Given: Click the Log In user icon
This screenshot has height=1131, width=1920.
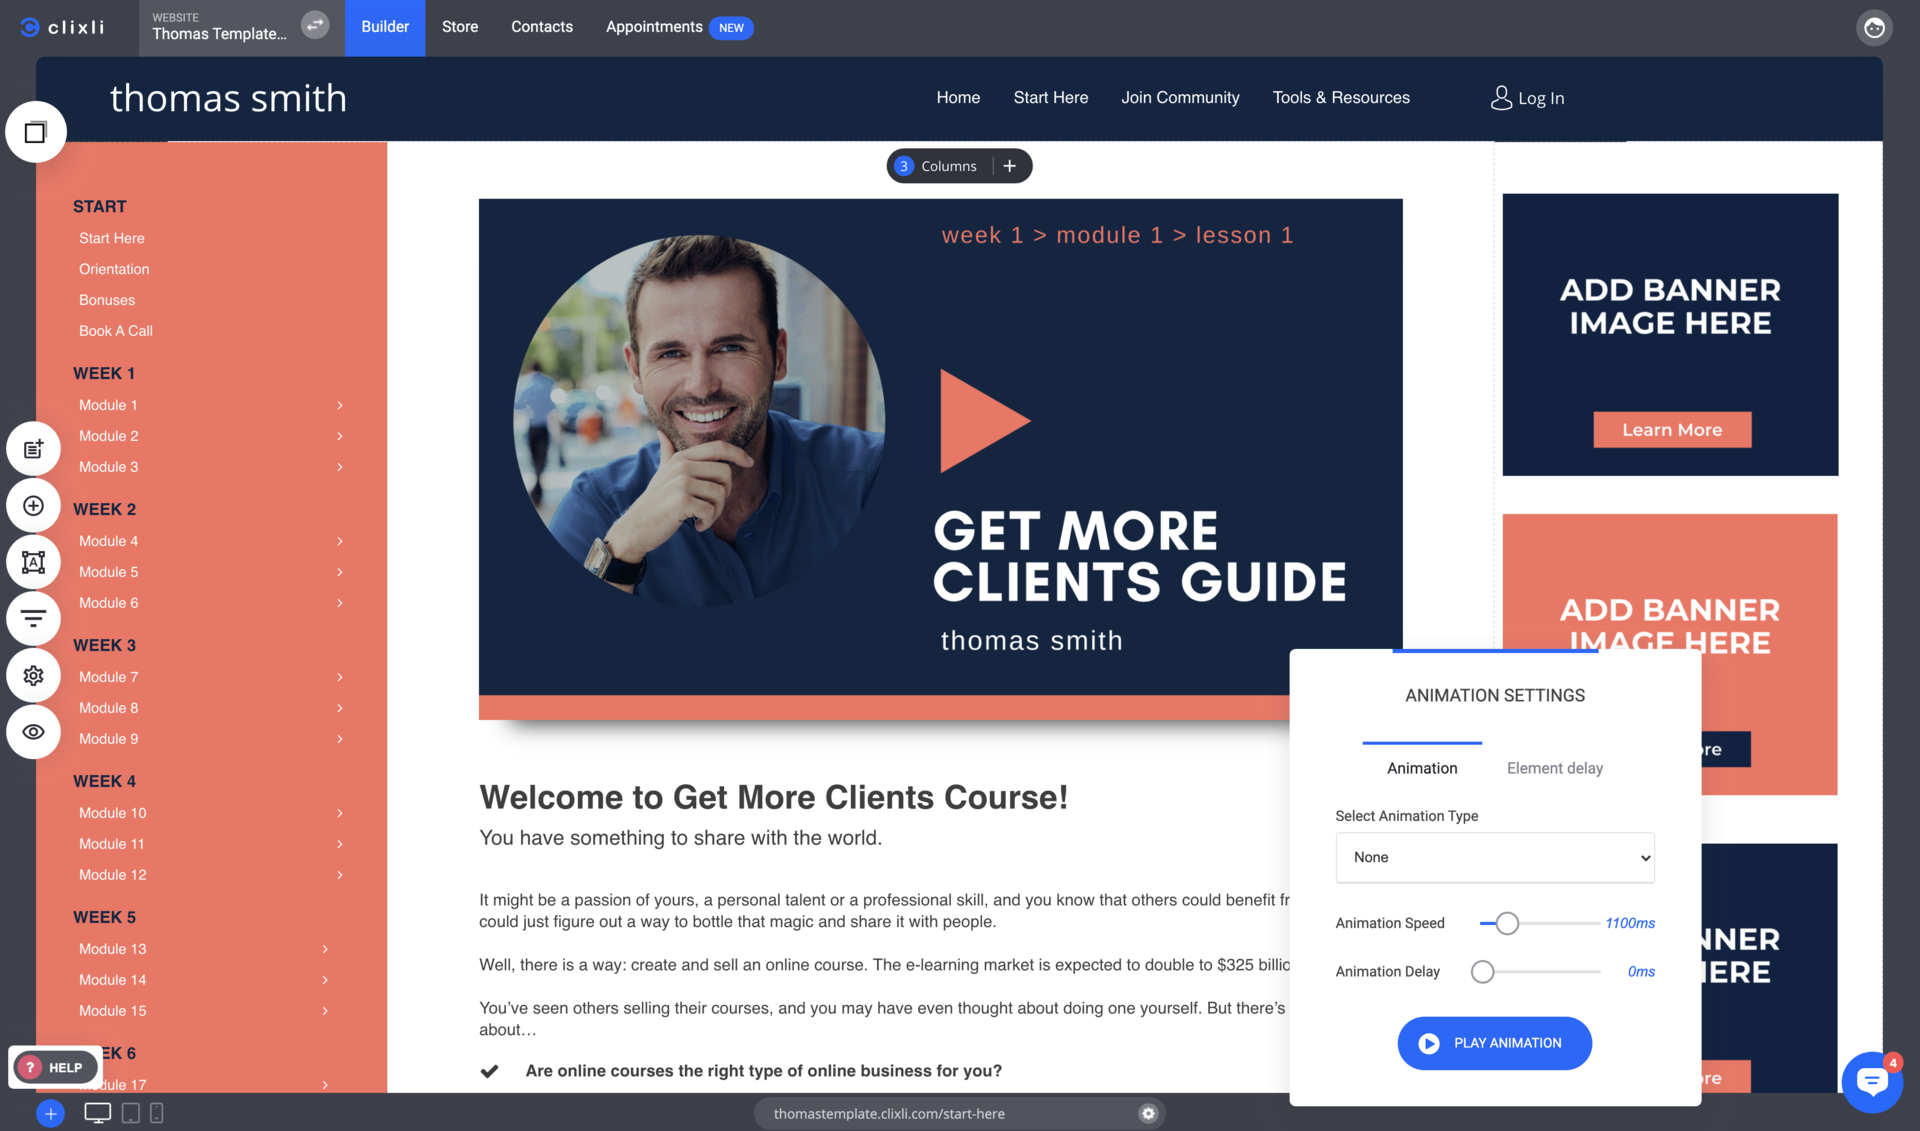Looking at the screenshot, I should tap(1501, 98).
